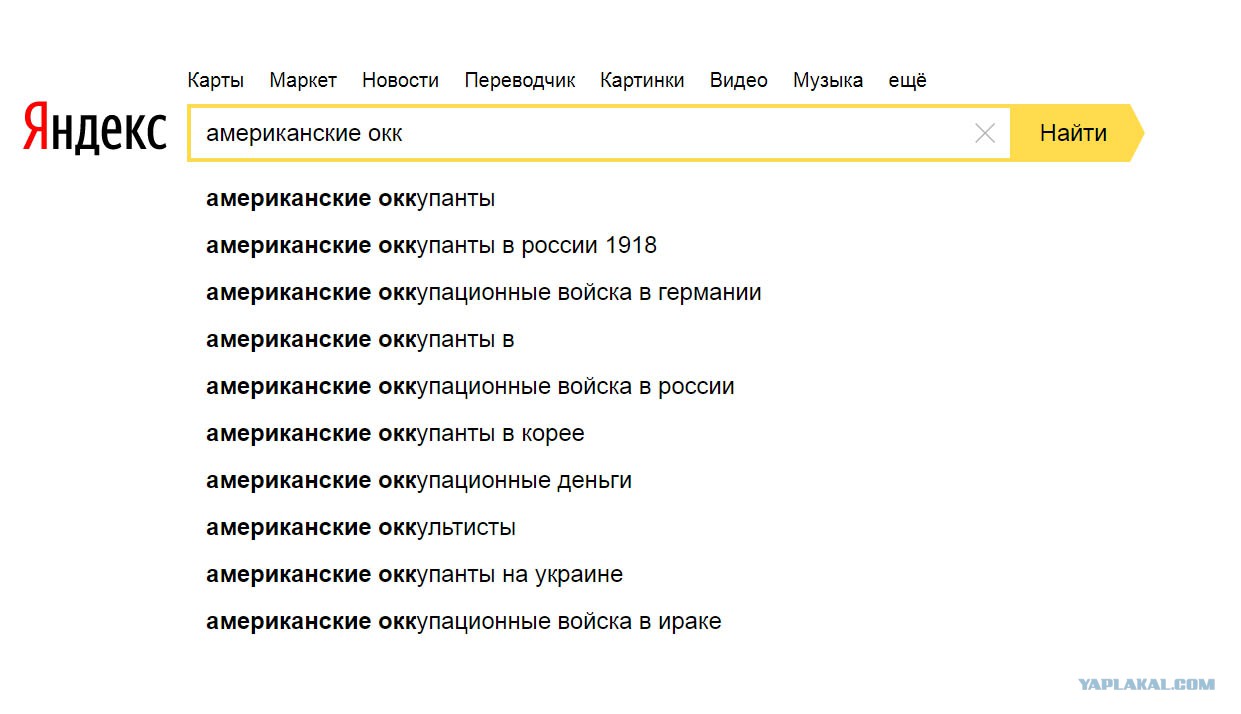The height and width of the screenshot is (714, 1241).
Task: Select suggestion оккупанты на украине
Action: 414,574
